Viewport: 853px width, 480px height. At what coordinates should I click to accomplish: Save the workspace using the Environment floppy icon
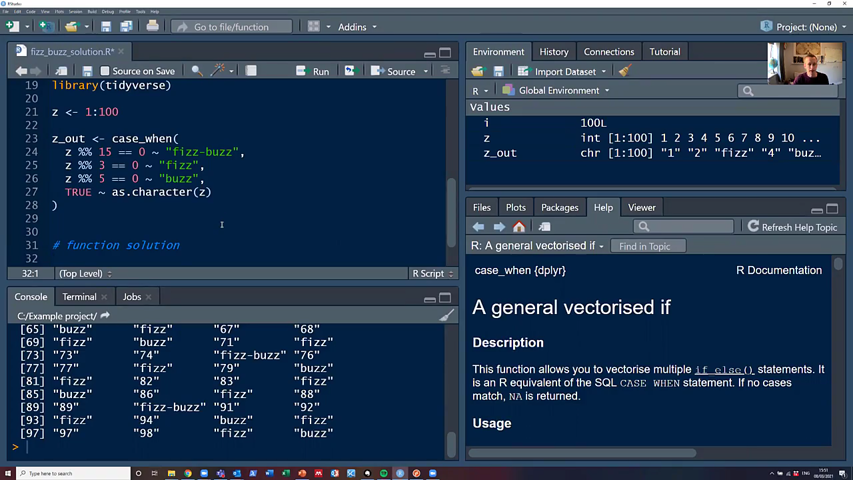click(498, 71)
